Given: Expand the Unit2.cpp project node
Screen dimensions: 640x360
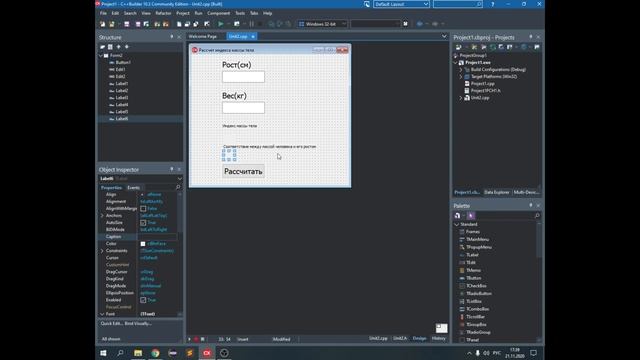Looking at the screenshot, I should 461,98.
